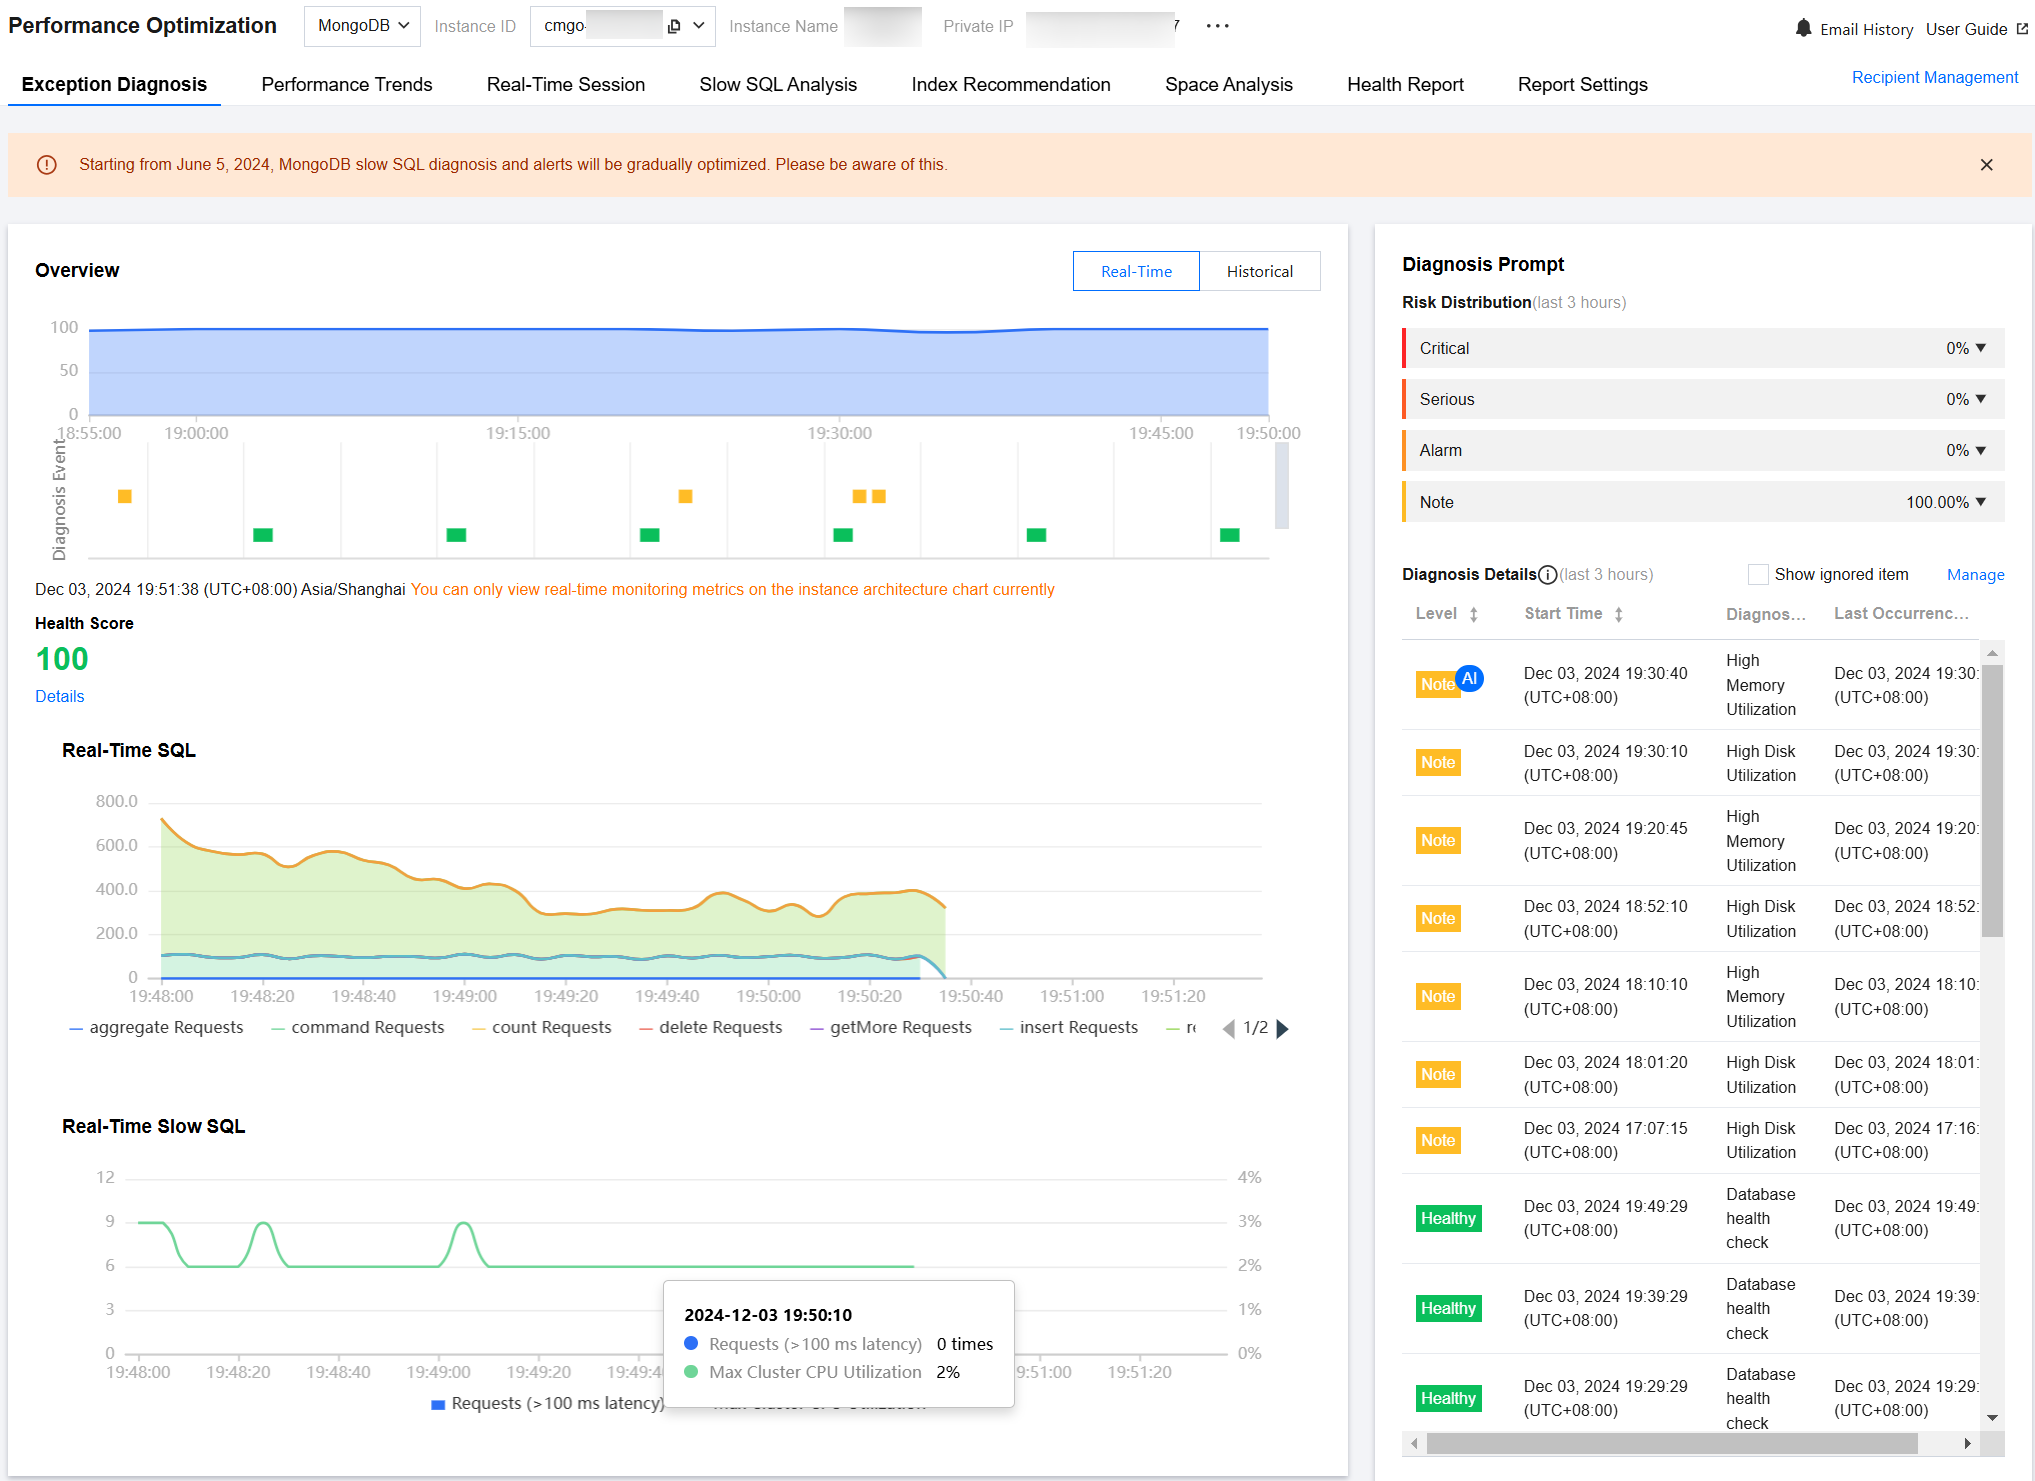
Task: Open the three-dots more options menu
Action: [x=1217, y=26]
